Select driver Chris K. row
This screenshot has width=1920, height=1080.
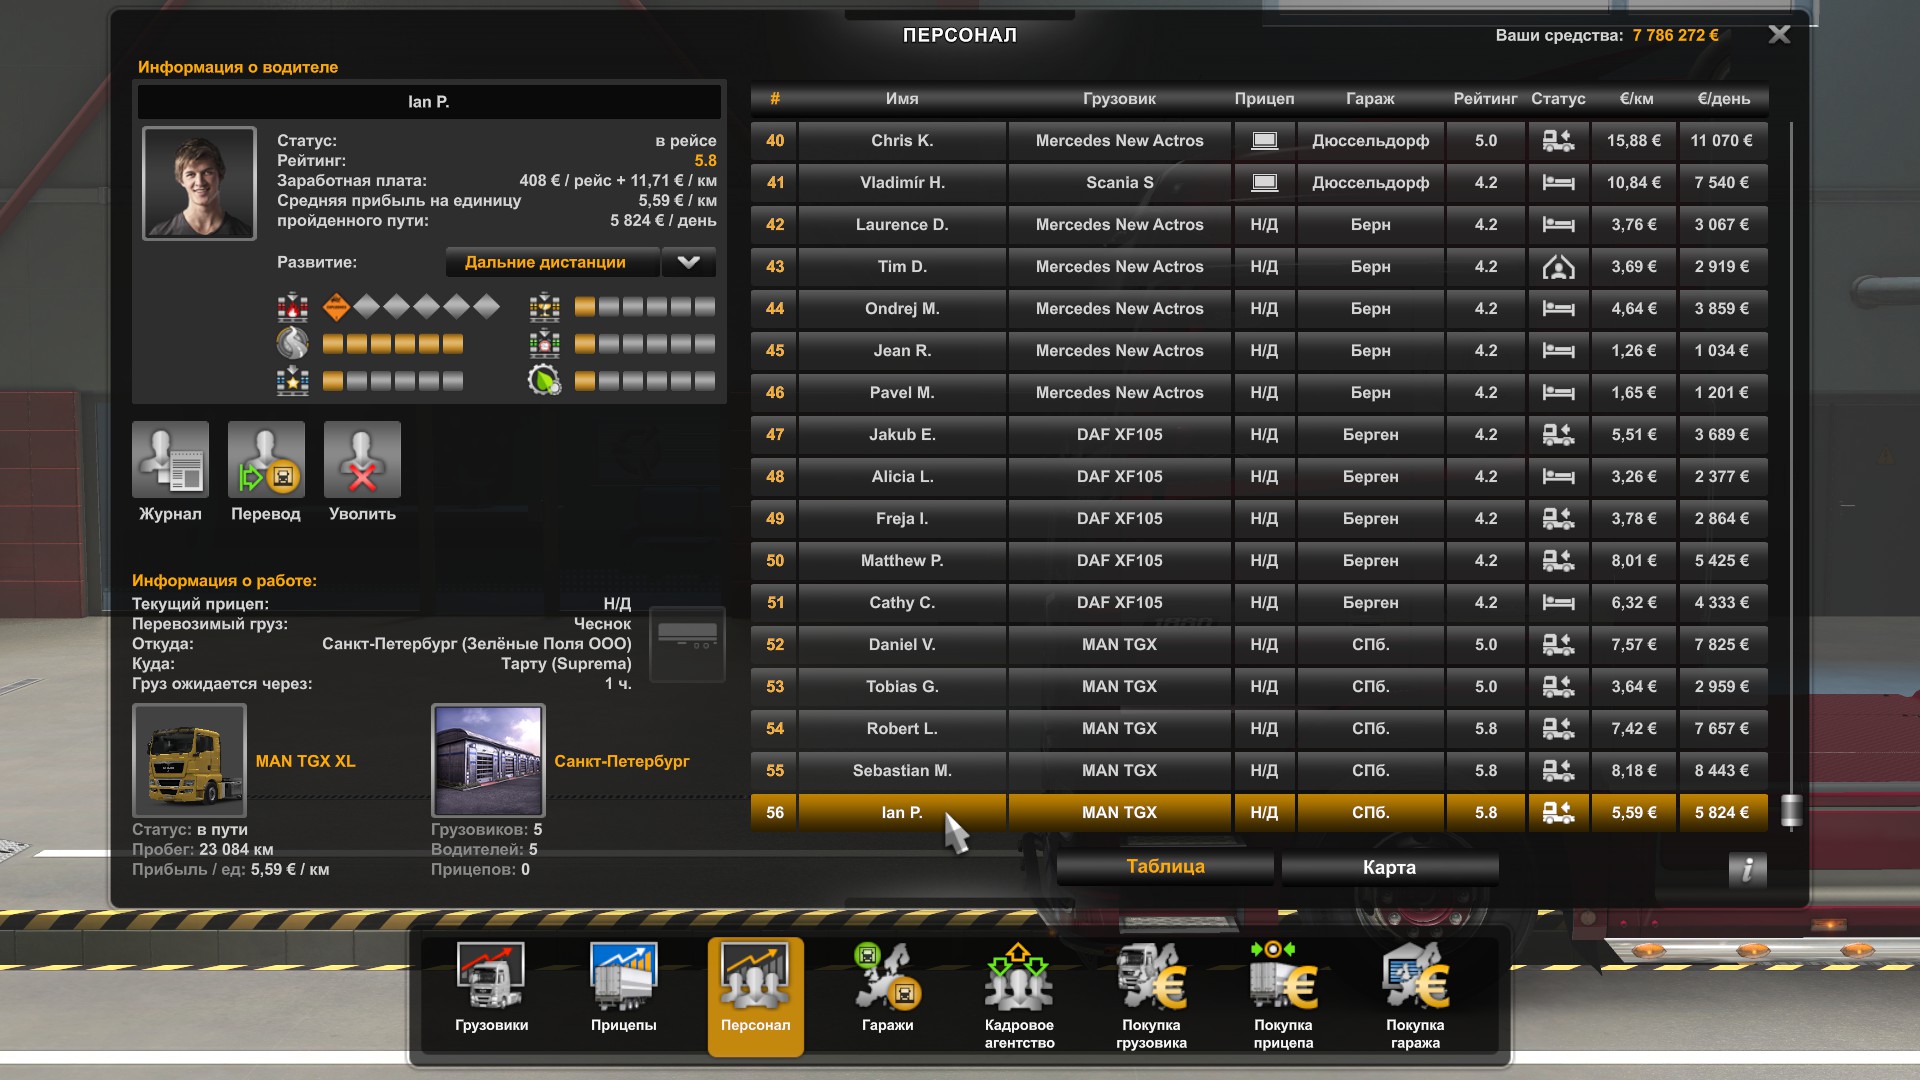(902, 141)
